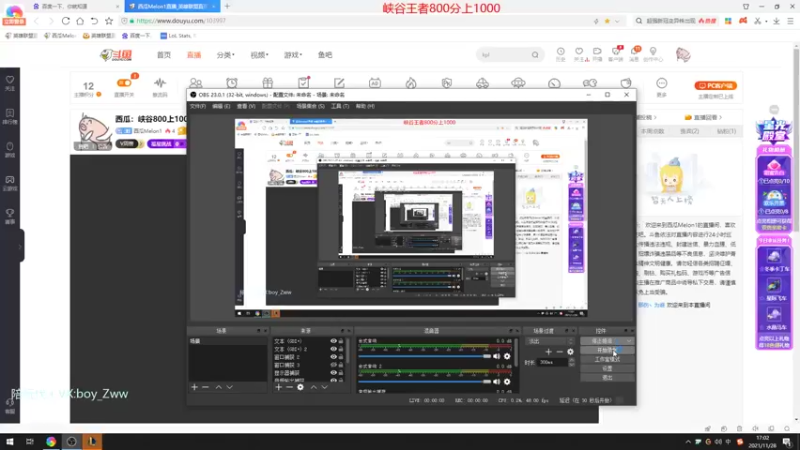This screenshot has height=450, width=800.
Task: Click the user avatar in the Douyu header
Action: 683,55
